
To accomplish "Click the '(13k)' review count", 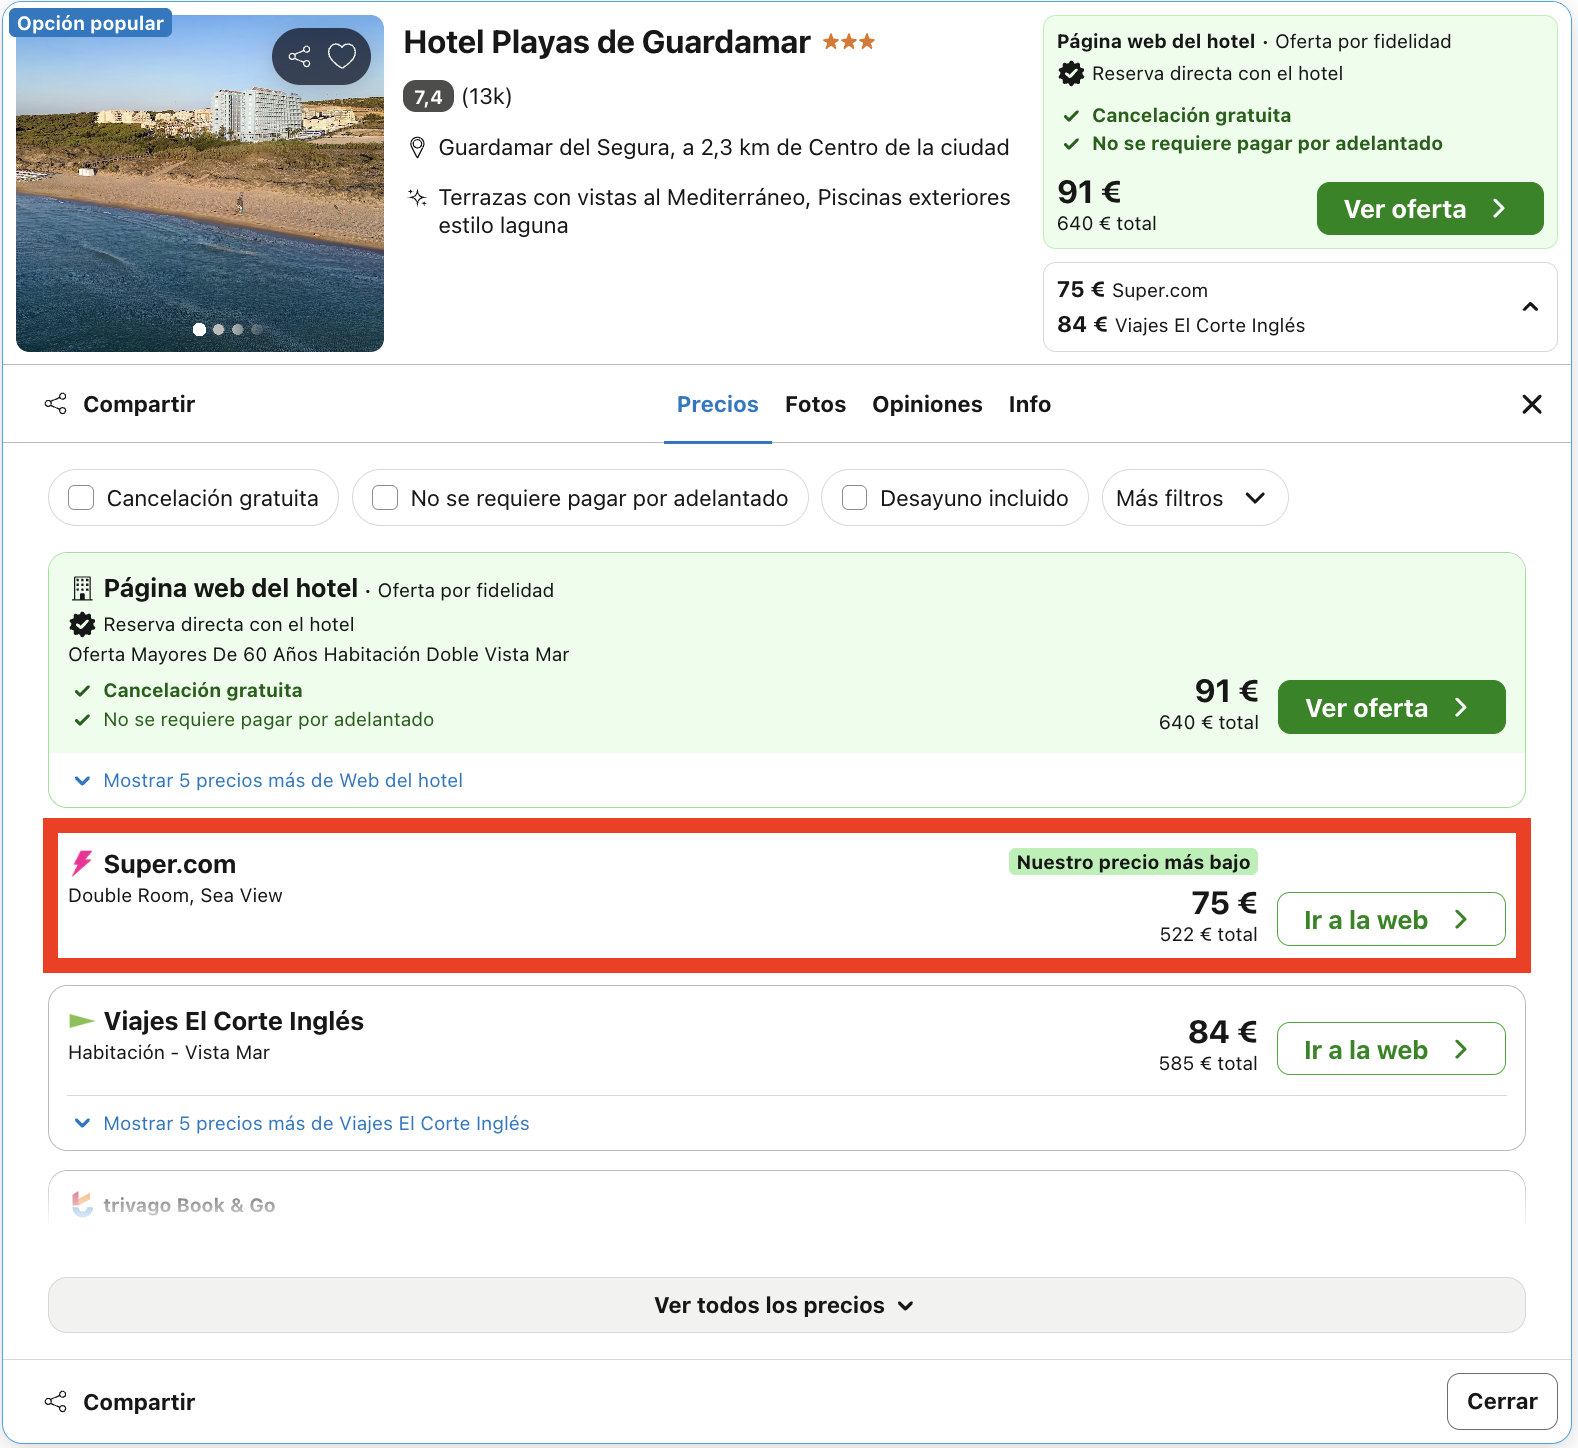I will click(487, 97).
